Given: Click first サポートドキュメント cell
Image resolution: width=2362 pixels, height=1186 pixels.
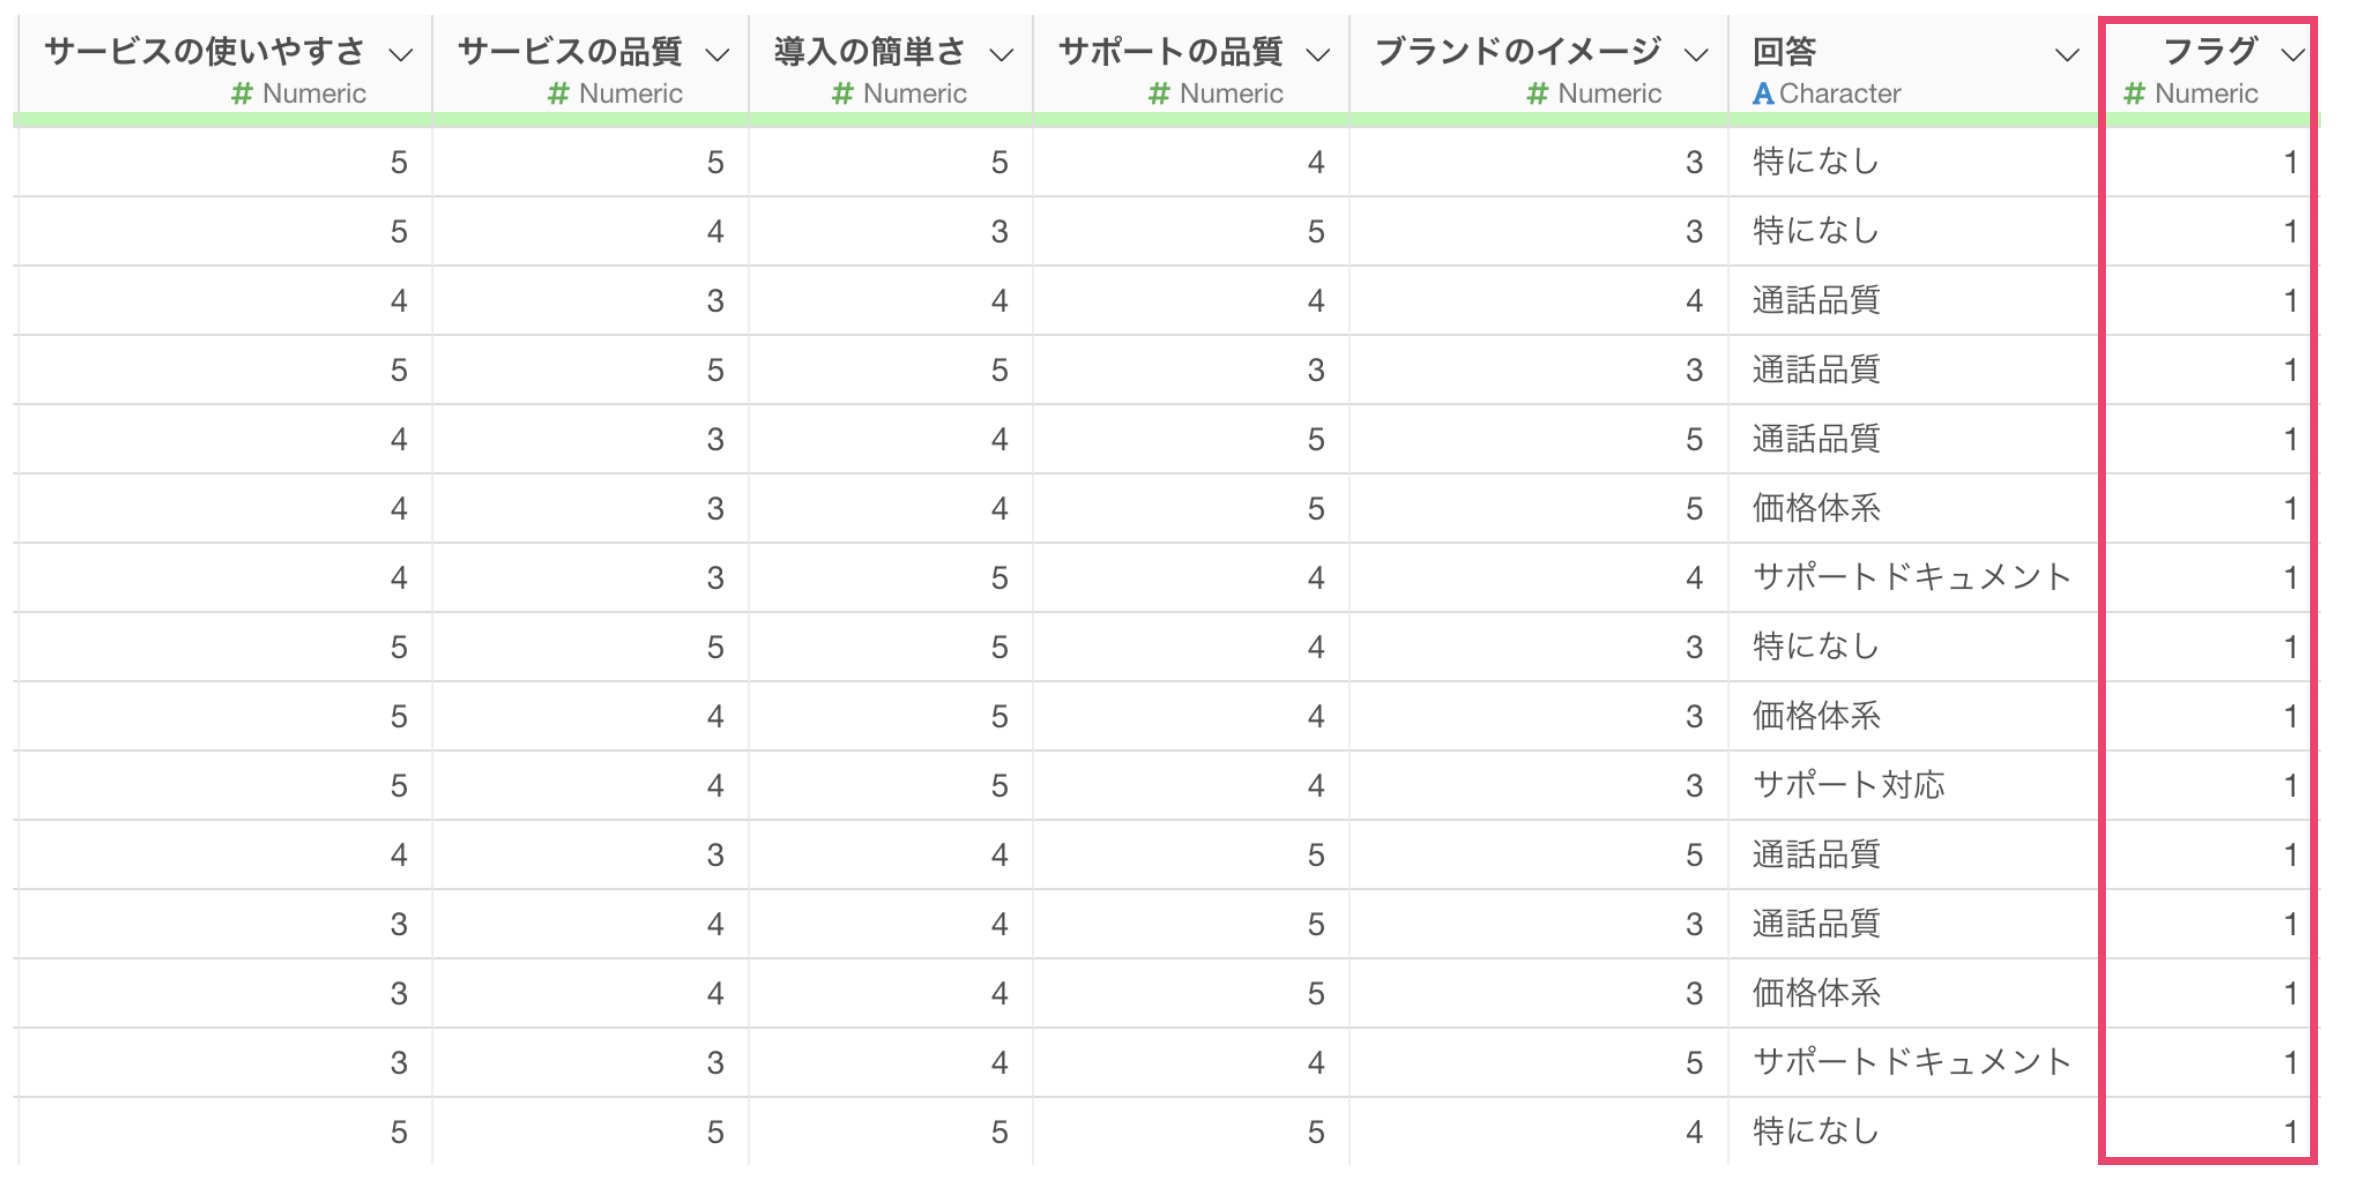Looking at the screenshot, I should 1910,578.
